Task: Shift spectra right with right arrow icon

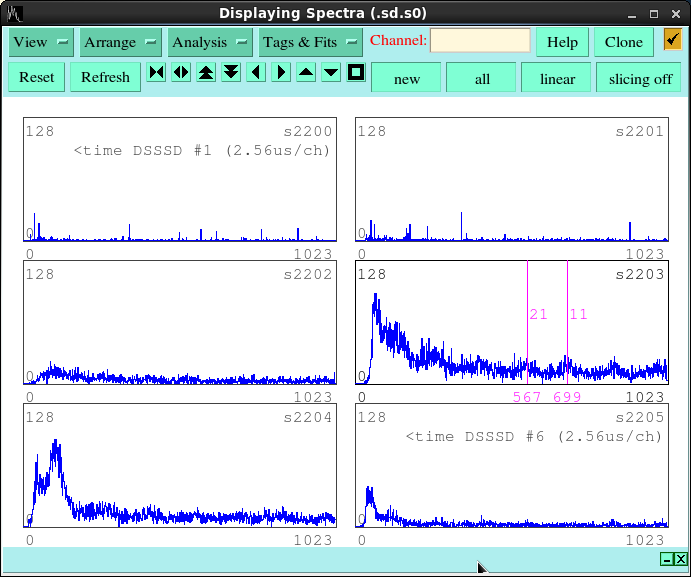Action: point(281,72)
